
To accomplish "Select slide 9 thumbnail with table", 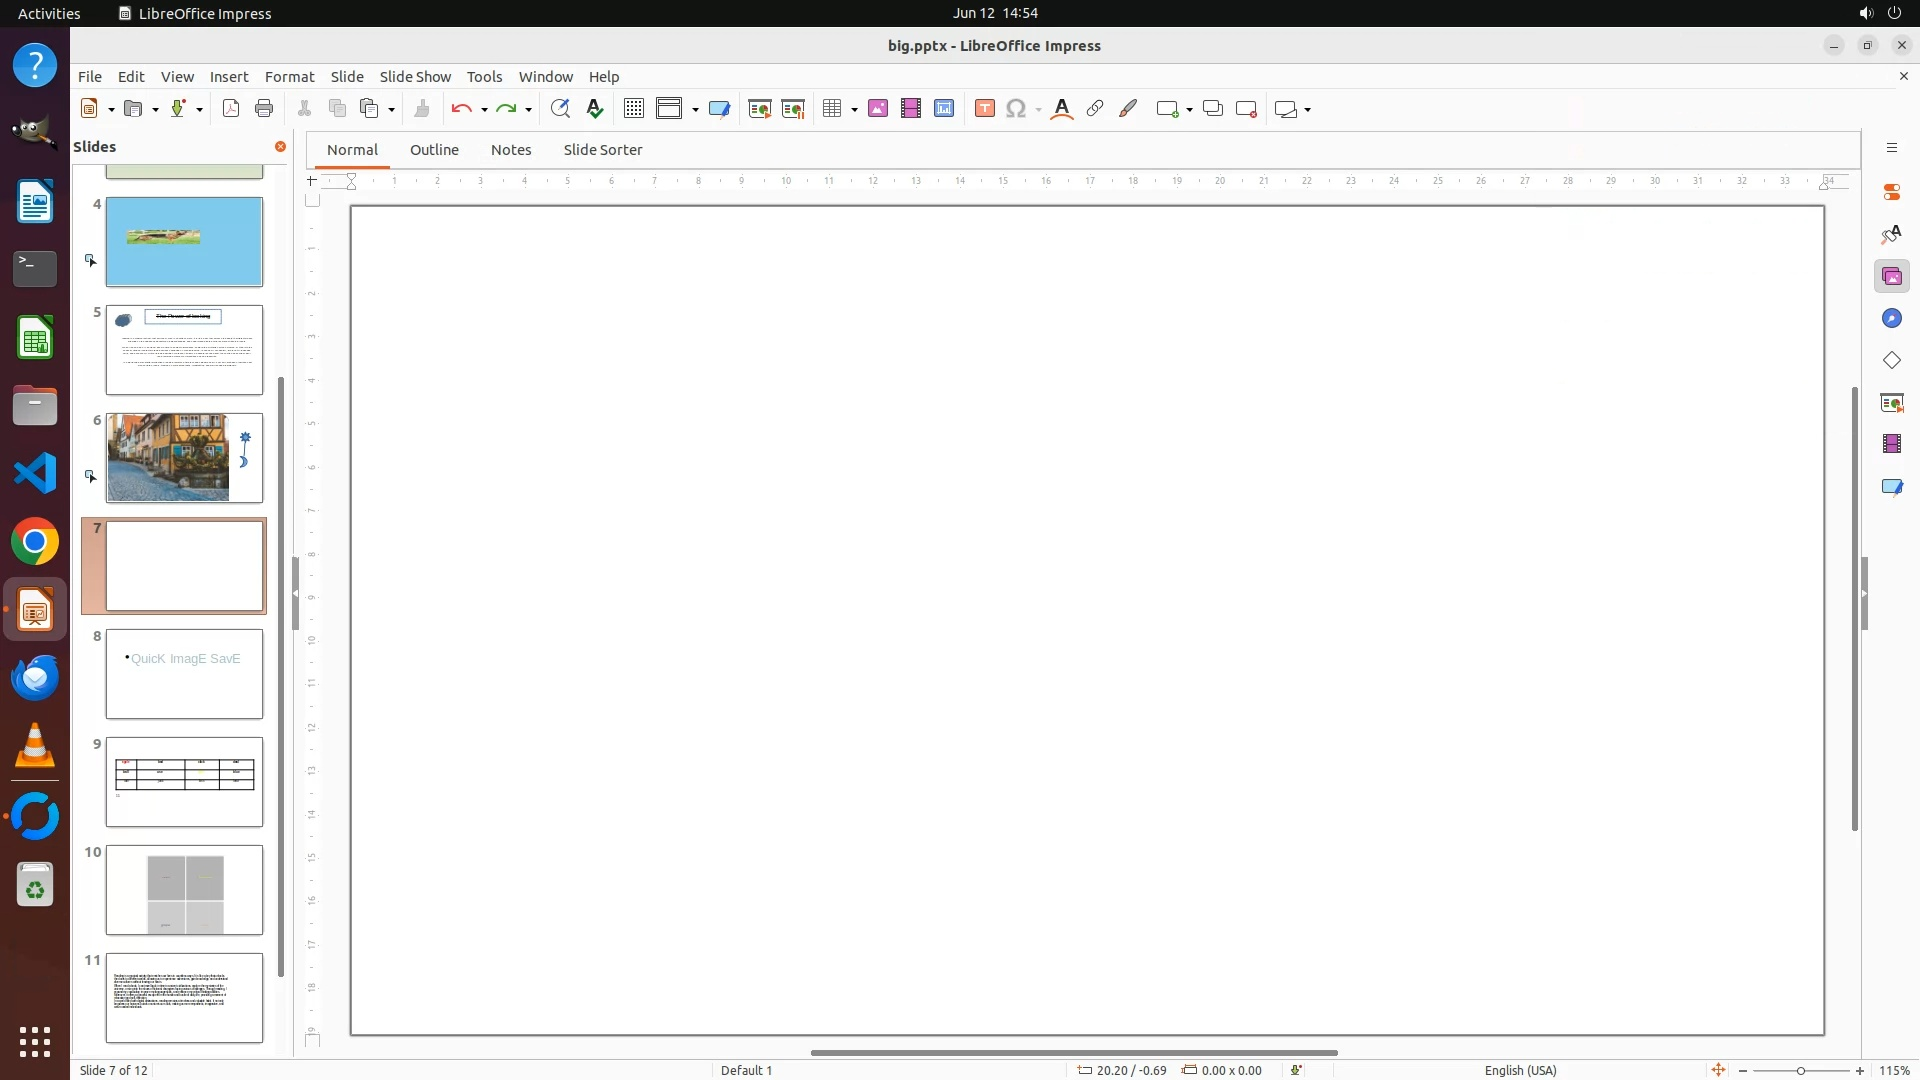I will pyautogui.click(x=184, y=782).
